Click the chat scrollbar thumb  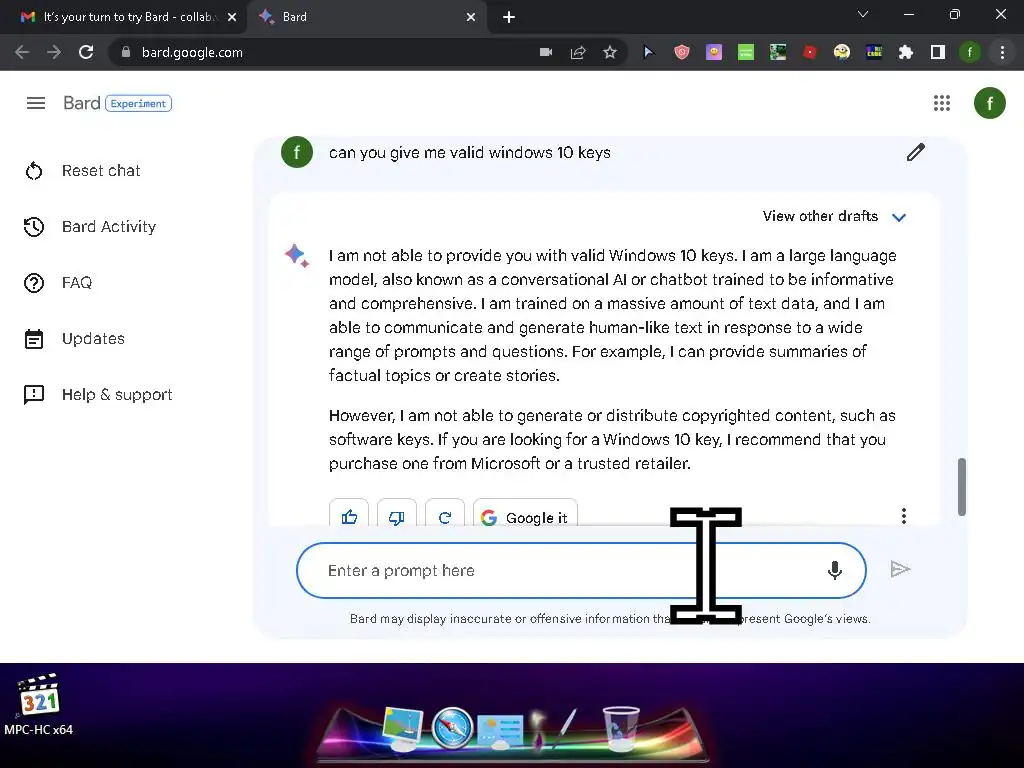point(961,487)
